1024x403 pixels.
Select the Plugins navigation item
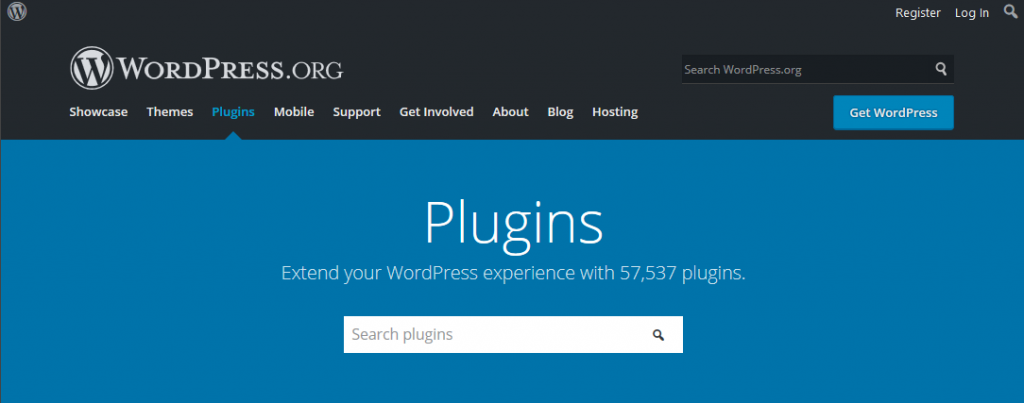click(x=233, y=112)
